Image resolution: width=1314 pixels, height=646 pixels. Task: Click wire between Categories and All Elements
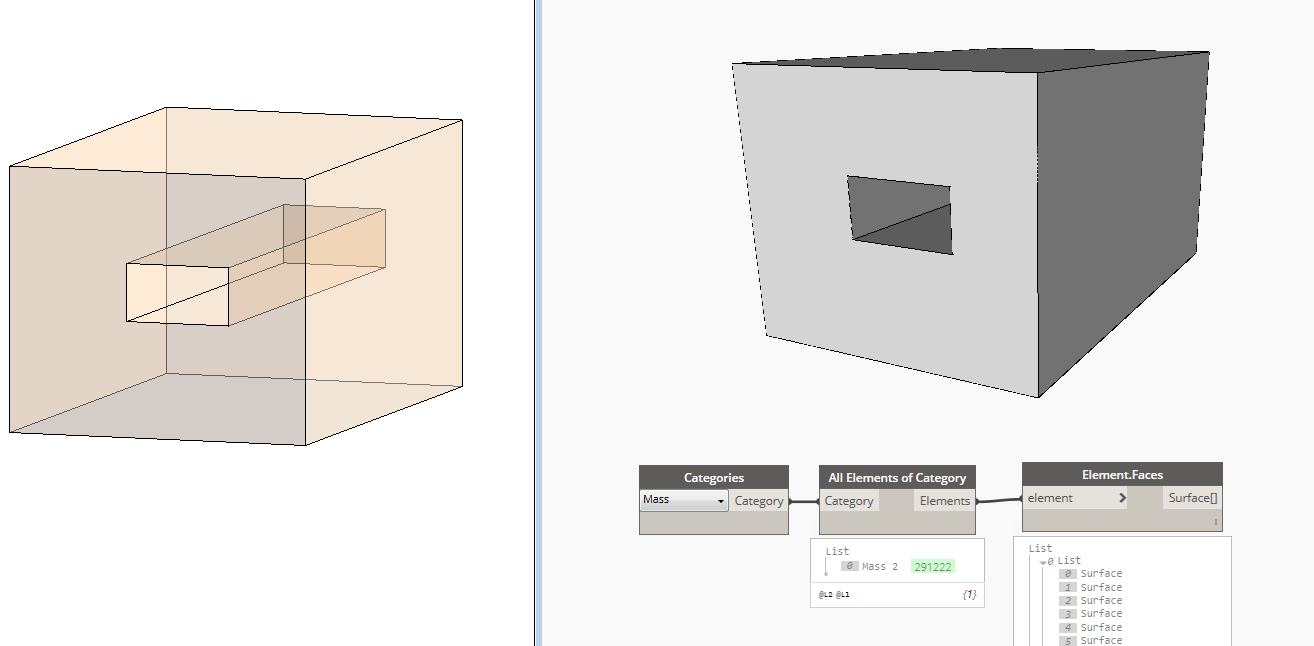click(803, 501)
